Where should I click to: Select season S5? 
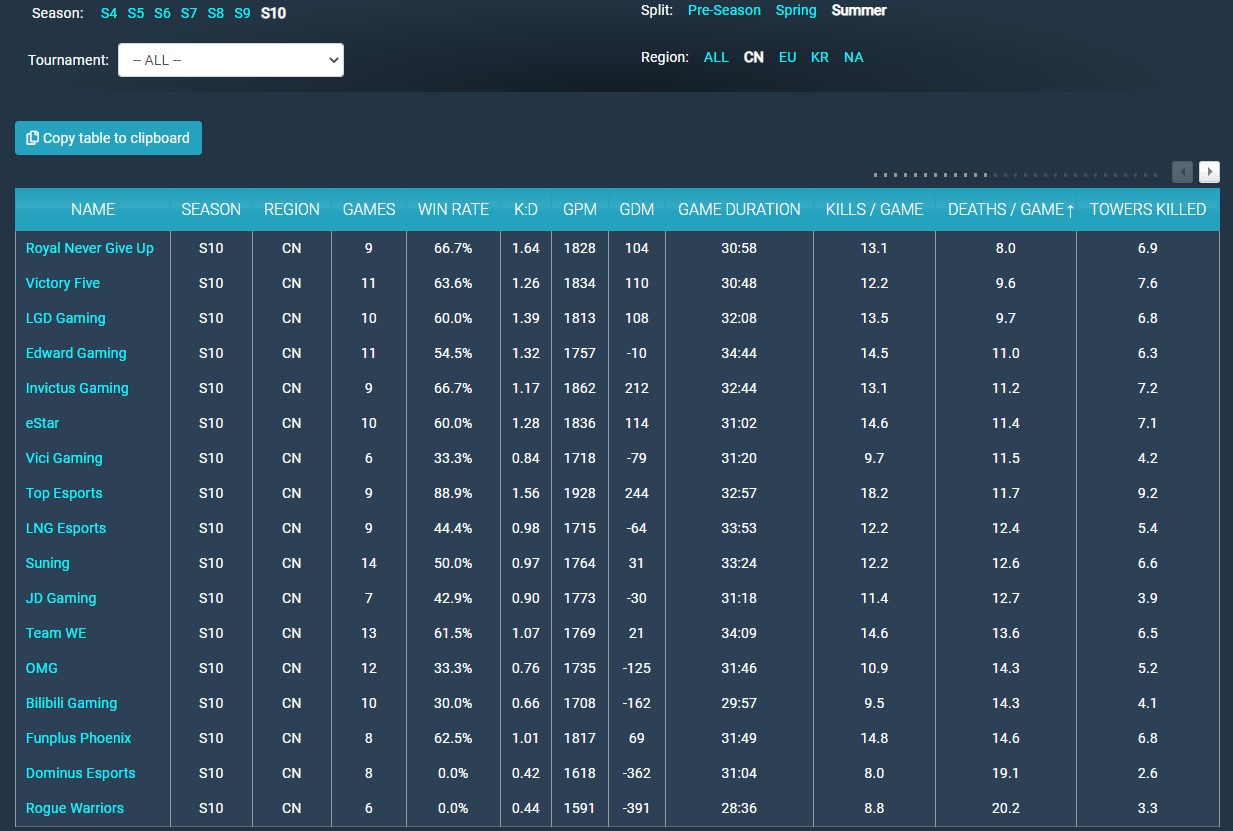point(136,13)
